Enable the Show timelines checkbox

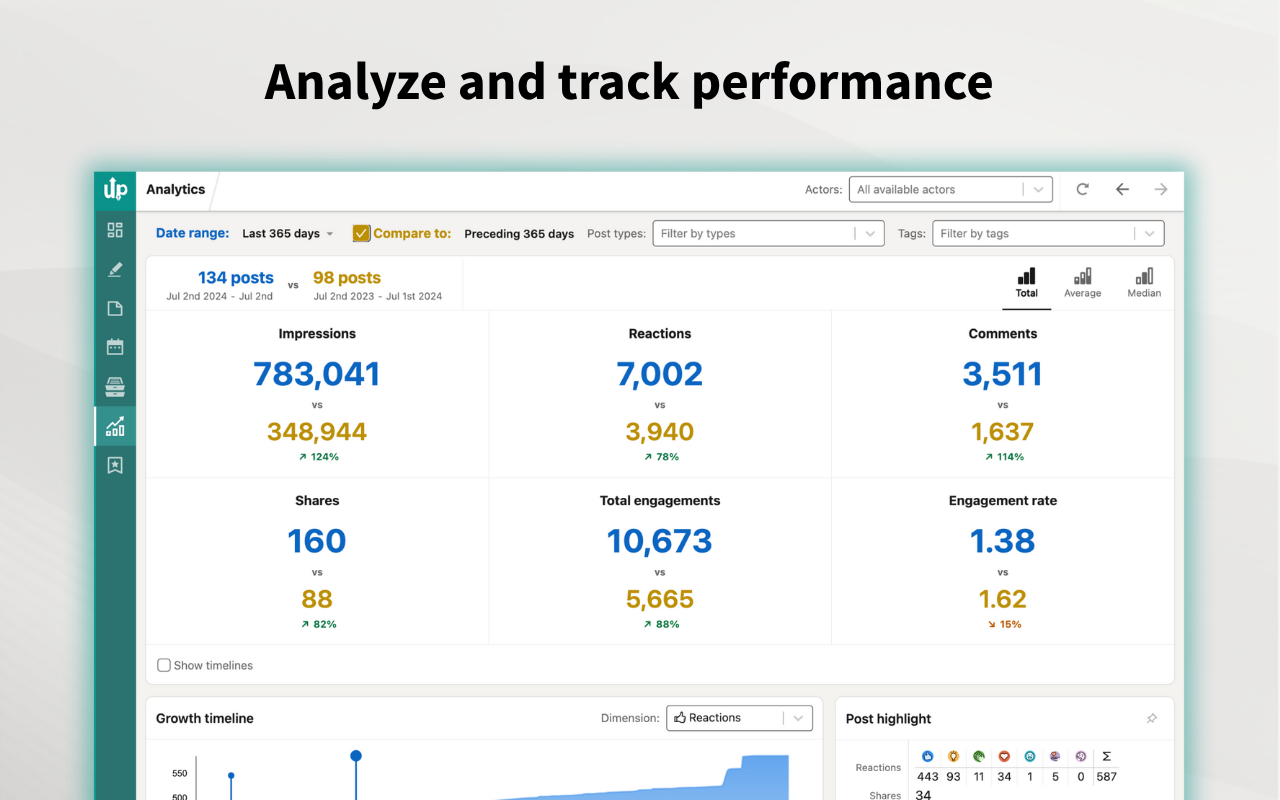pyautogui.click(x=164, y=665)
